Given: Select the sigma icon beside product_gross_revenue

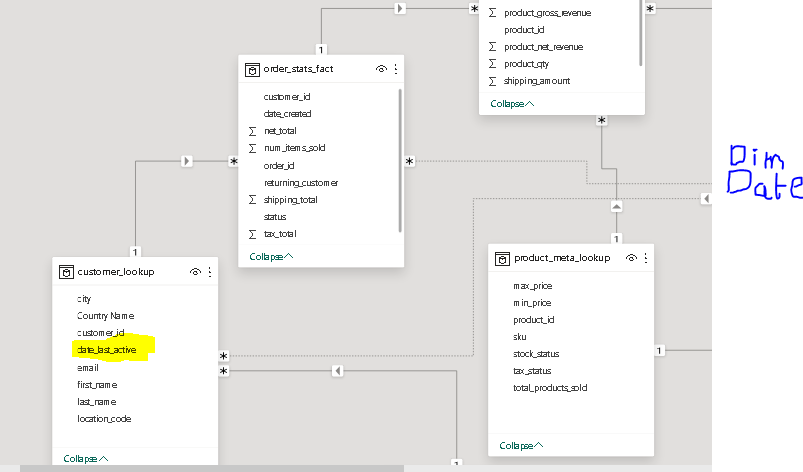Looking at the screenshot, I should pos(492,13).
